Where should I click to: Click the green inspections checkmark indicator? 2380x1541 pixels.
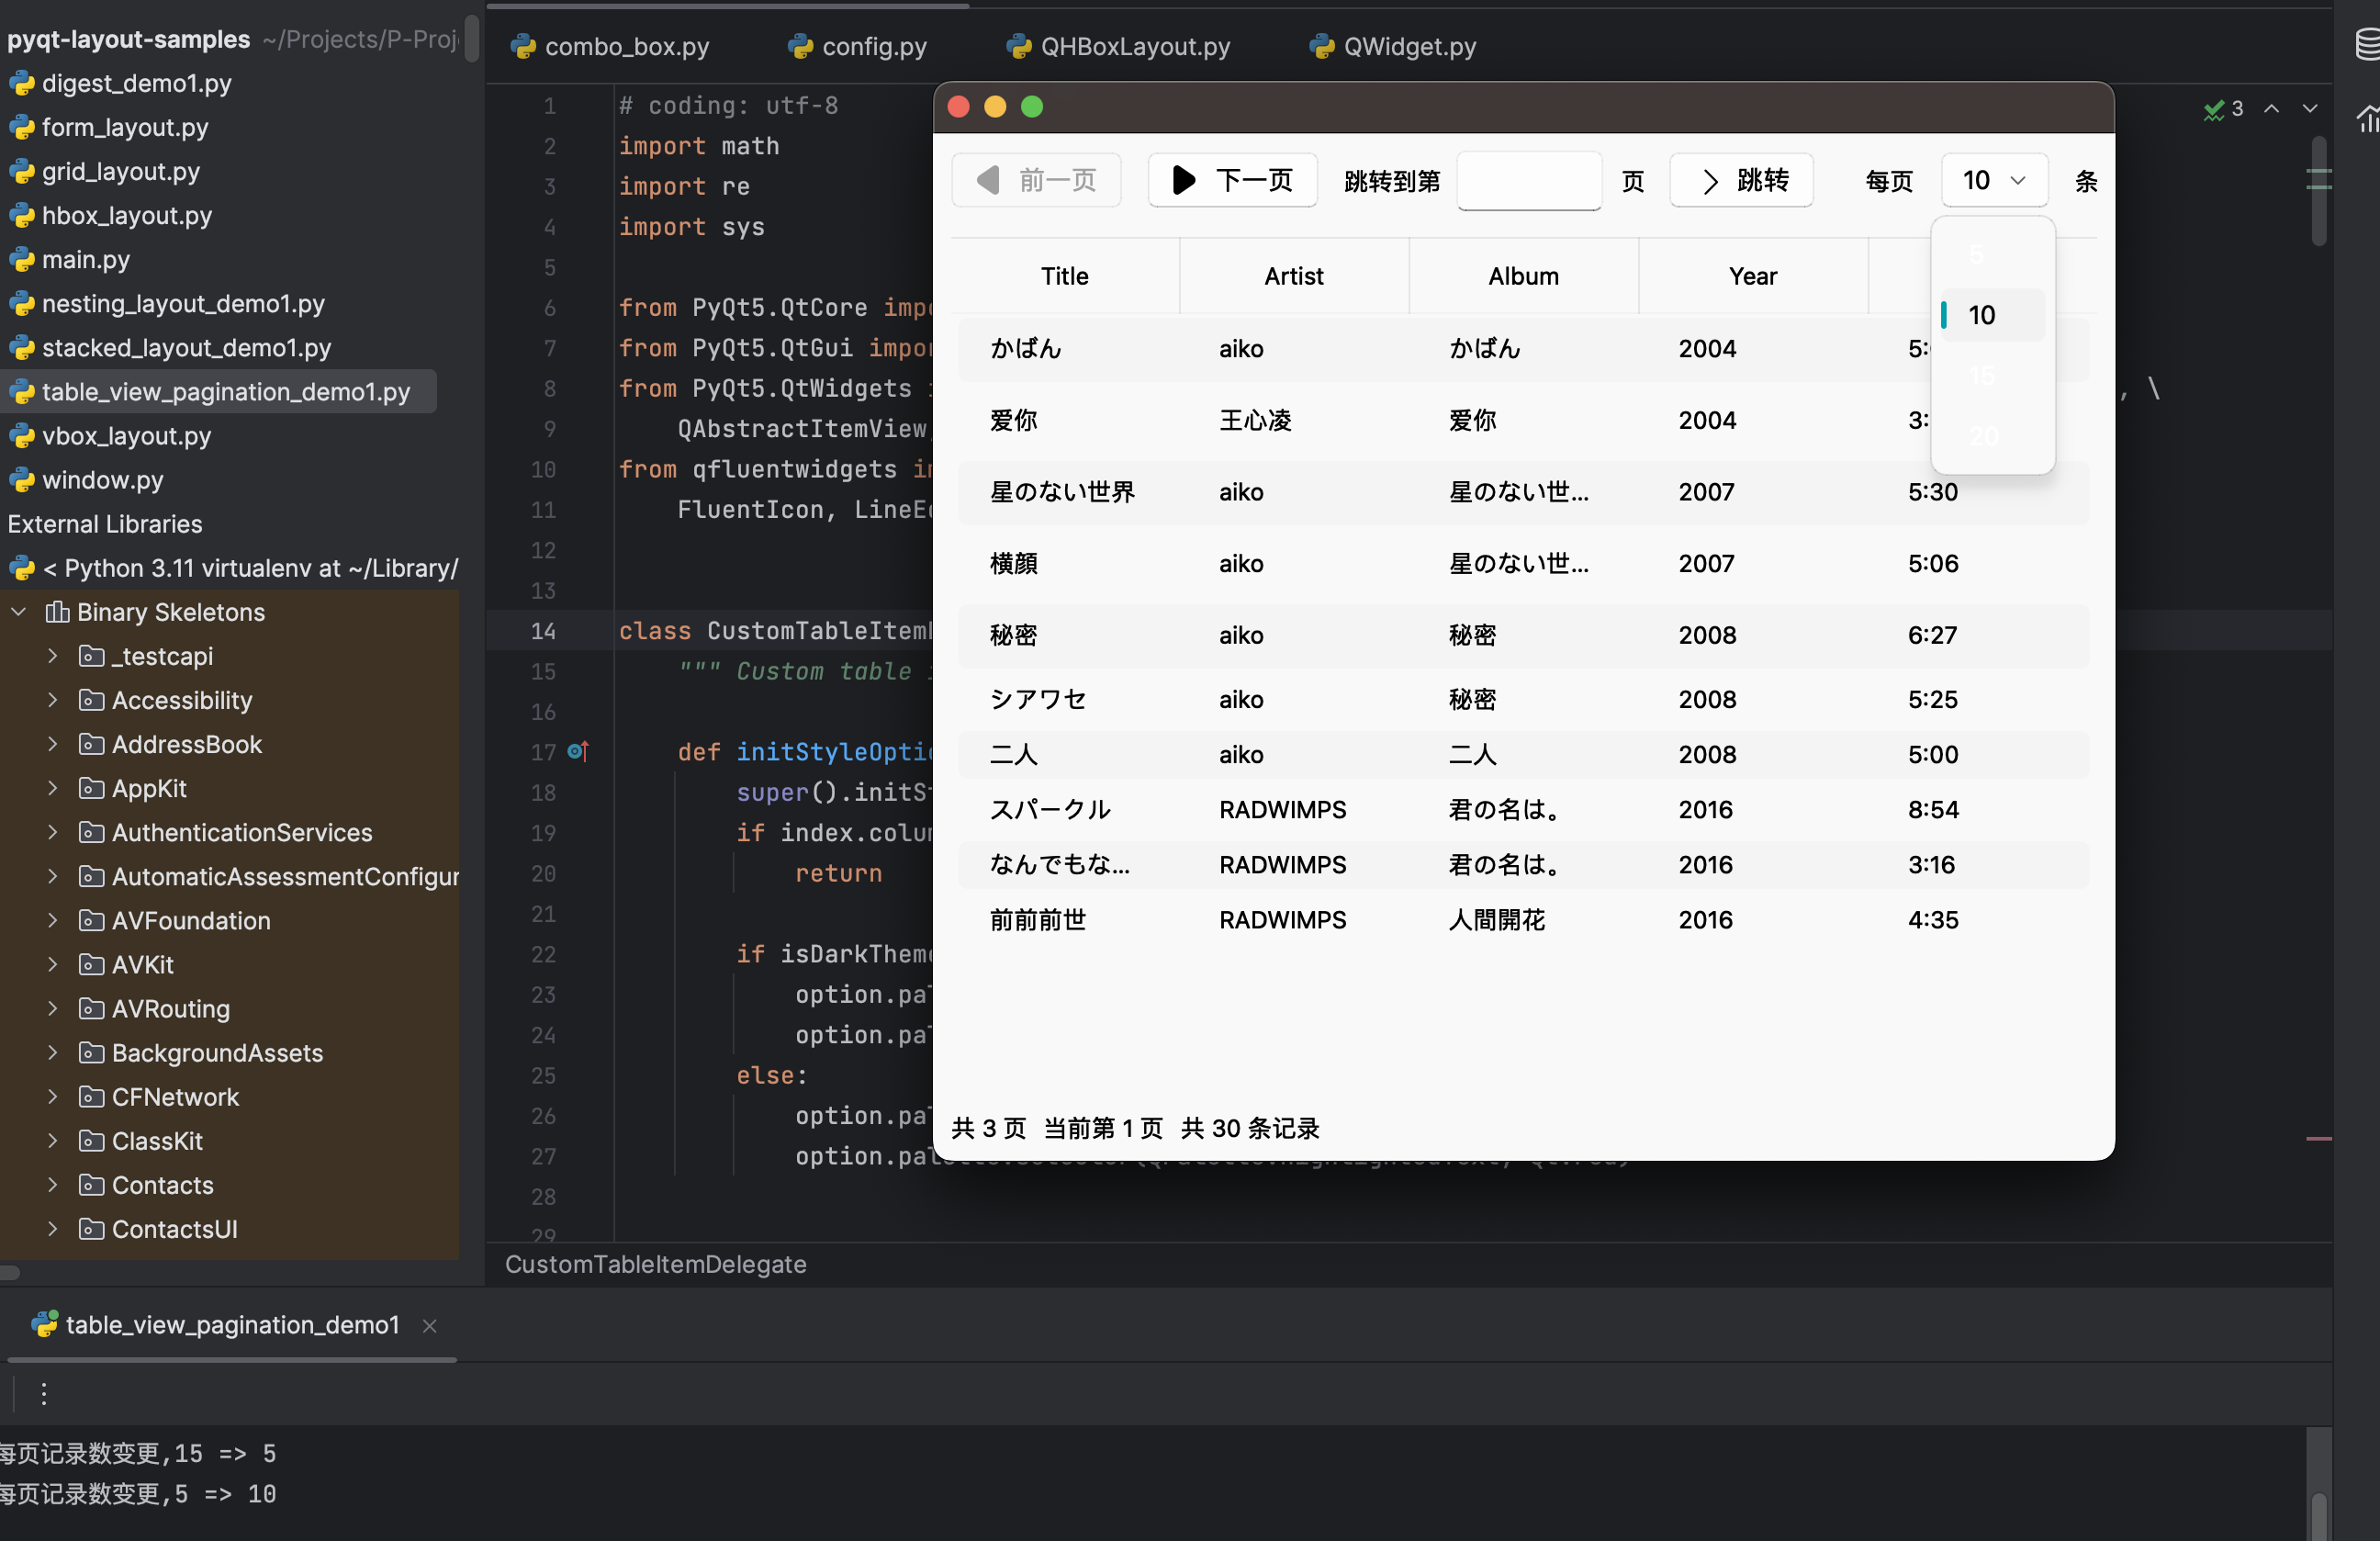2213,110
